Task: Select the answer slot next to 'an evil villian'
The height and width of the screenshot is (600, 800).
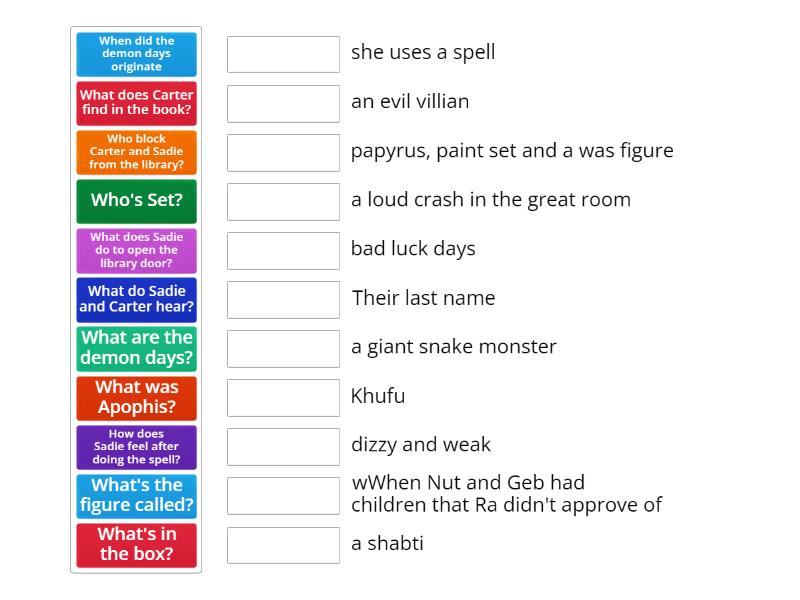Action: [283, 103]
